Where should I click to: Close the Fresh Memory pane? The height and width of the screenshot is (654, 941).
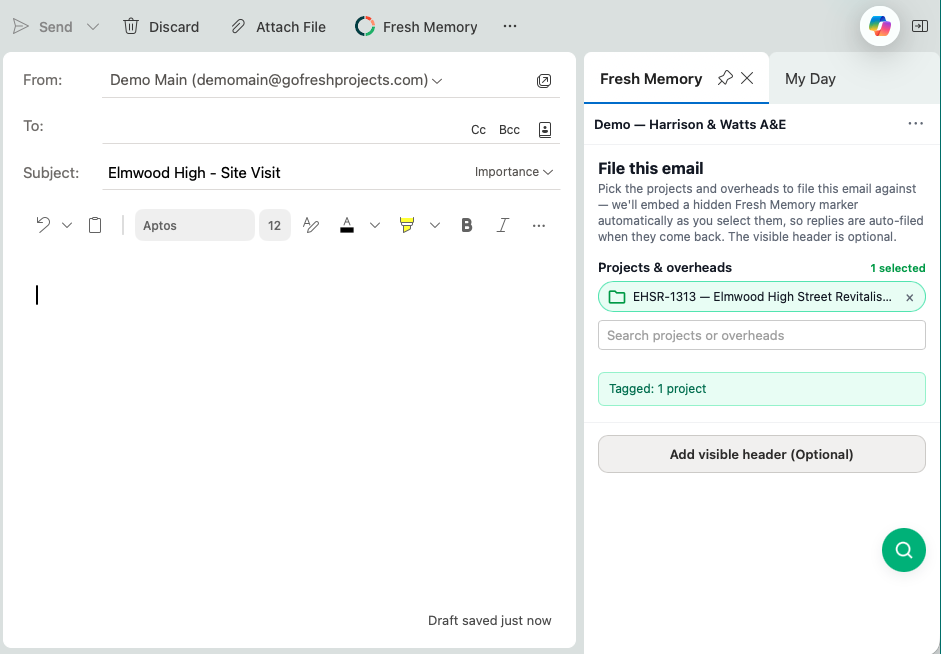(x=747, y=78)
